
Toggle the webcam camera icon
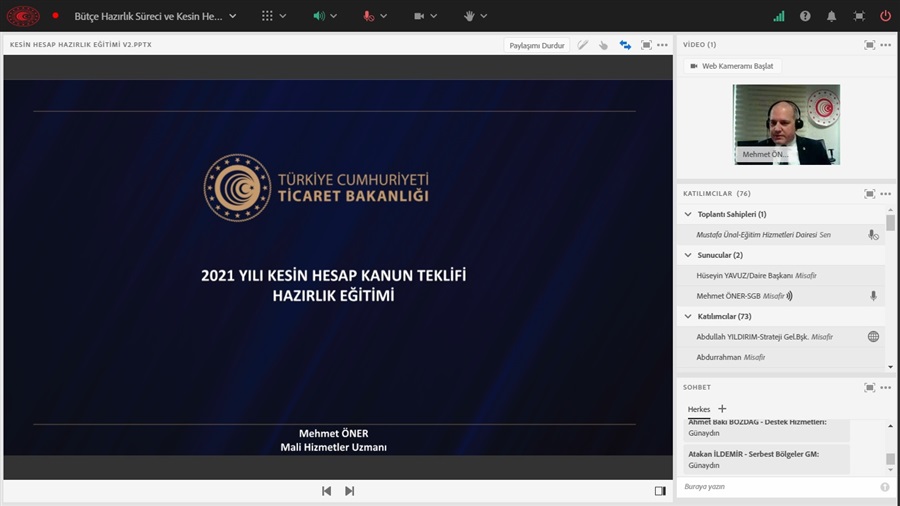pyautogui.click(x=419, y=16)
